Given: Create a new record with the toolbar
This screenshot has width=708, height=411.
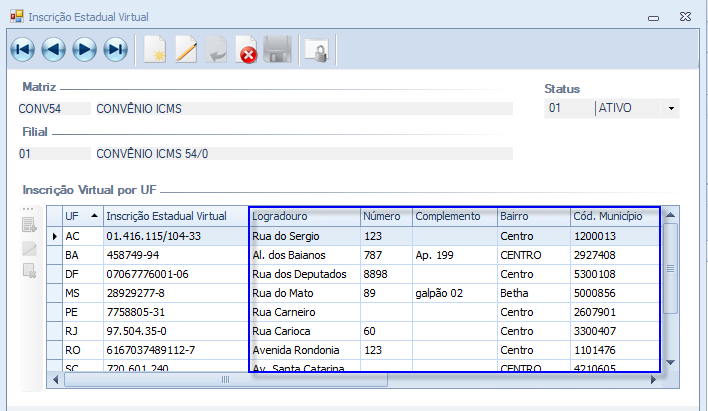Looking at the screenshot, I should [155, 50].
